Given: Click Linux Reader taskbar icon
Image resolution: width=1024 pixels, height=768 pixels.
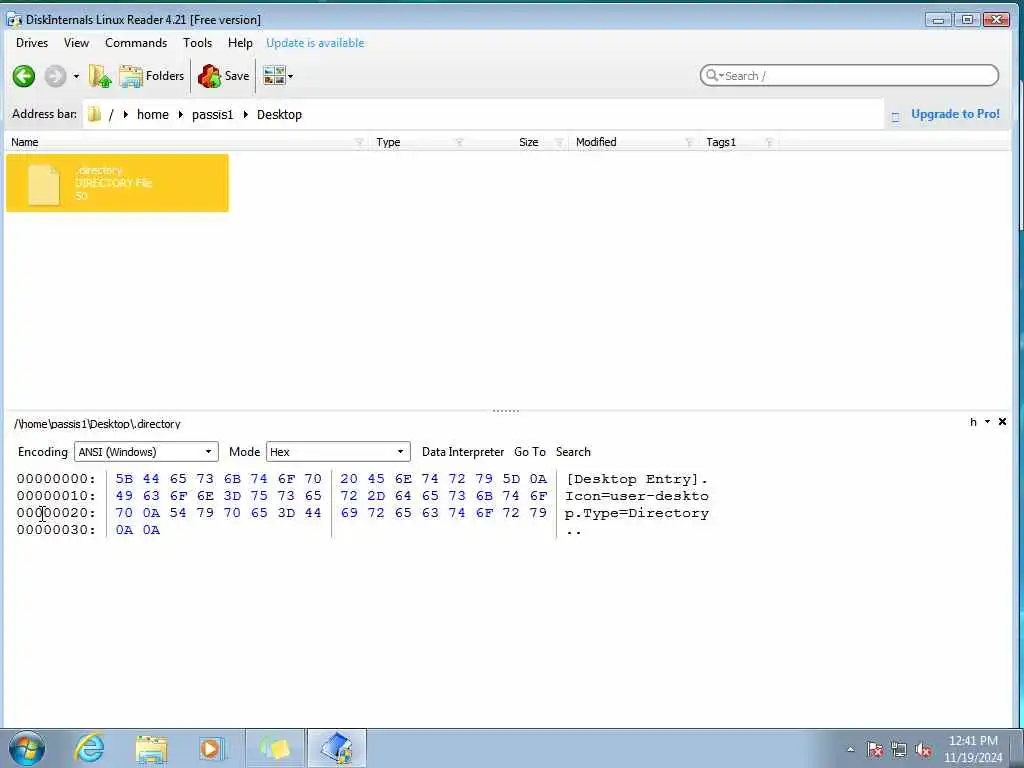Looking at the screenshot, I should 337,748.
